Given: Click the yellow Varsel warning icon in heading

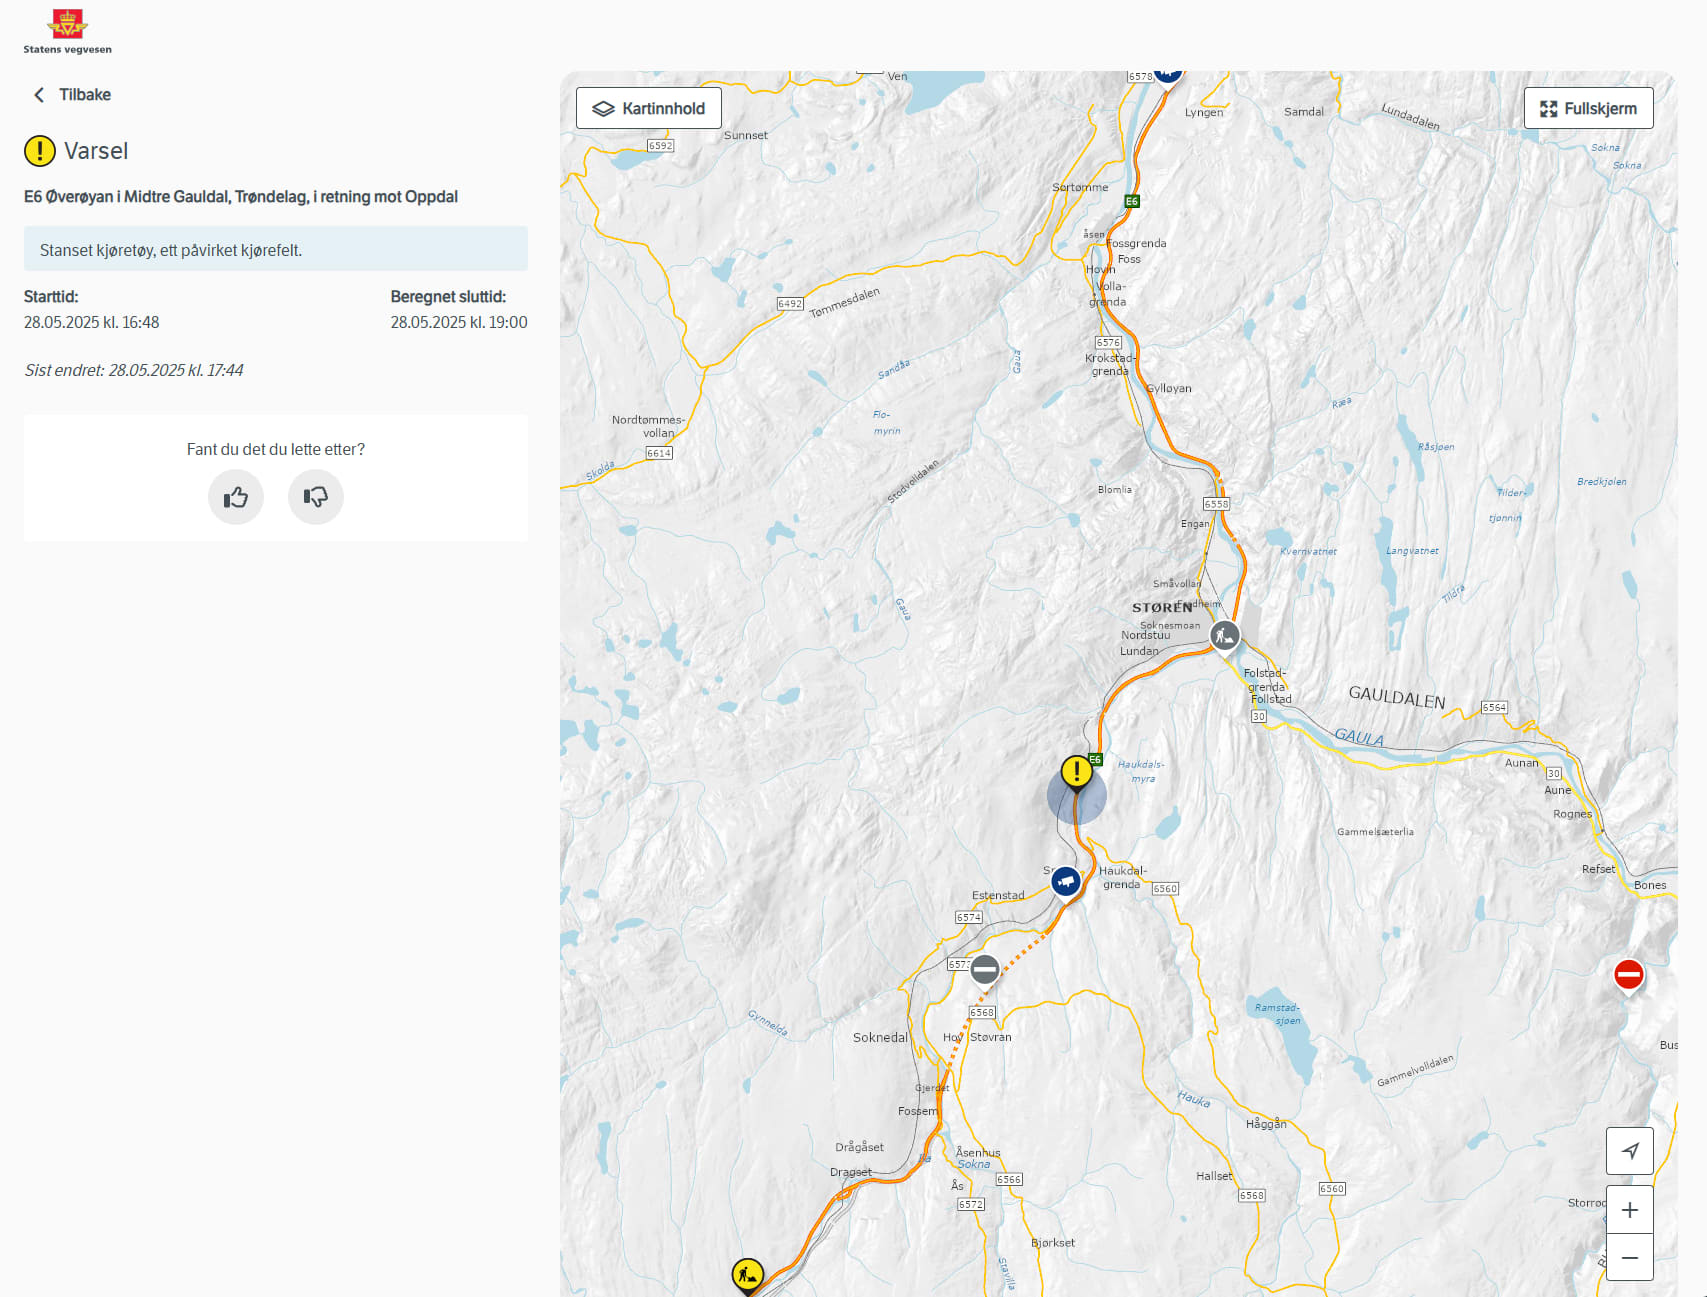Looking at the screenshot, I should pos(40,151).
